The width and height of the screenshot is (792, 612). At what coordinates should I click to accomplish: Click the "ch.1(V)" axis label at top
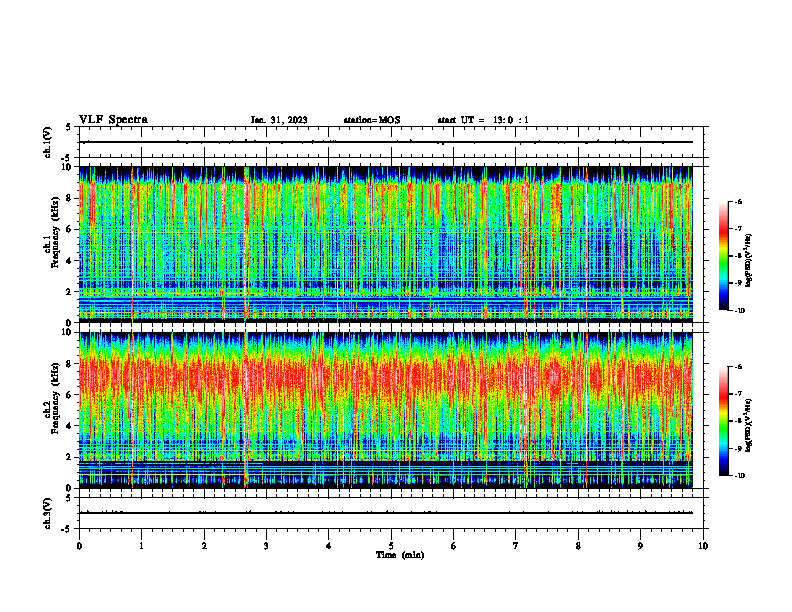point(48,142)
